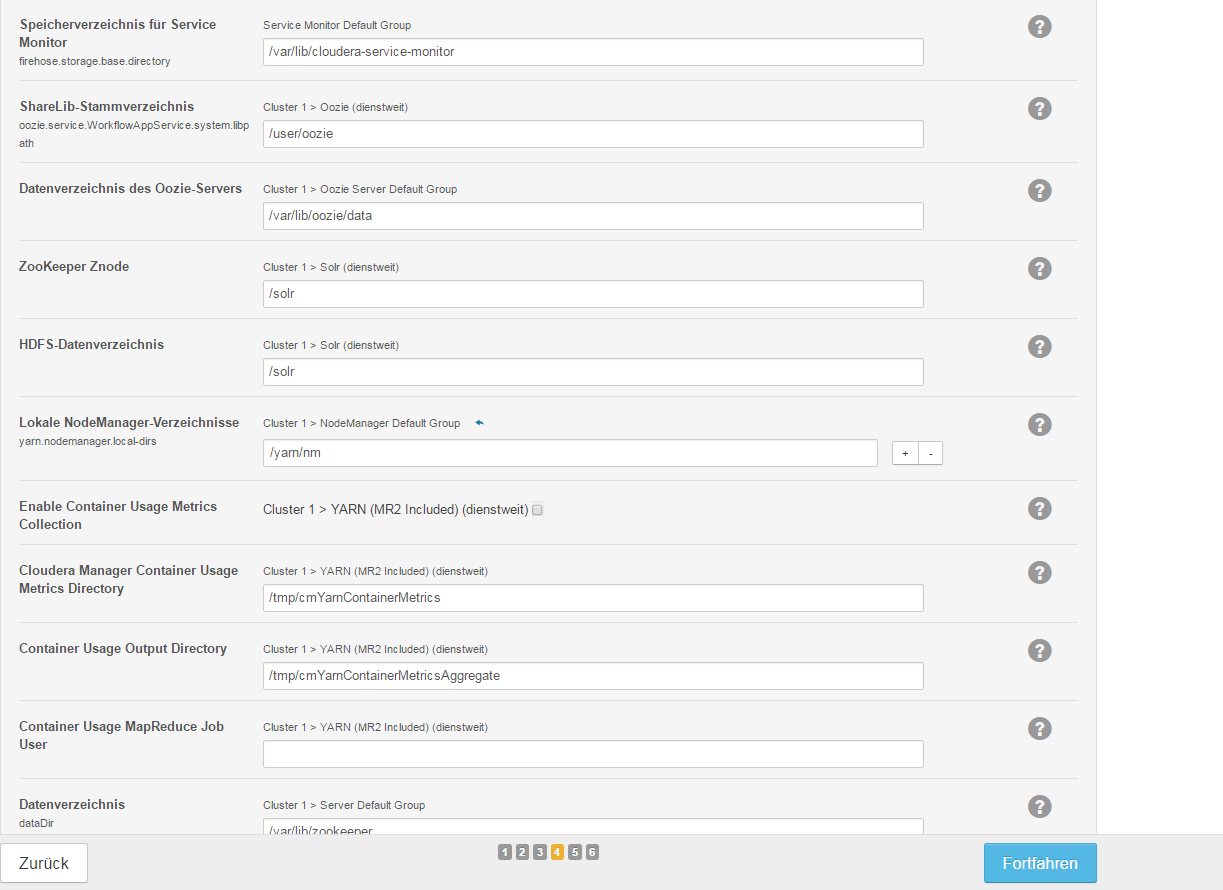Show help for HDFS-Datenverzeichnis

1040,346
